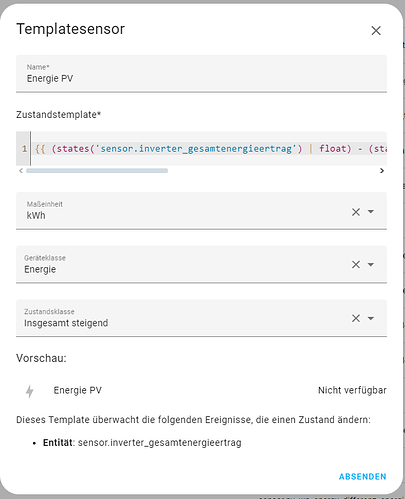Viewport: 405px width, 499px height.
Task: Click the lightning bolt preview icon
Action: (x=30, y=391)
